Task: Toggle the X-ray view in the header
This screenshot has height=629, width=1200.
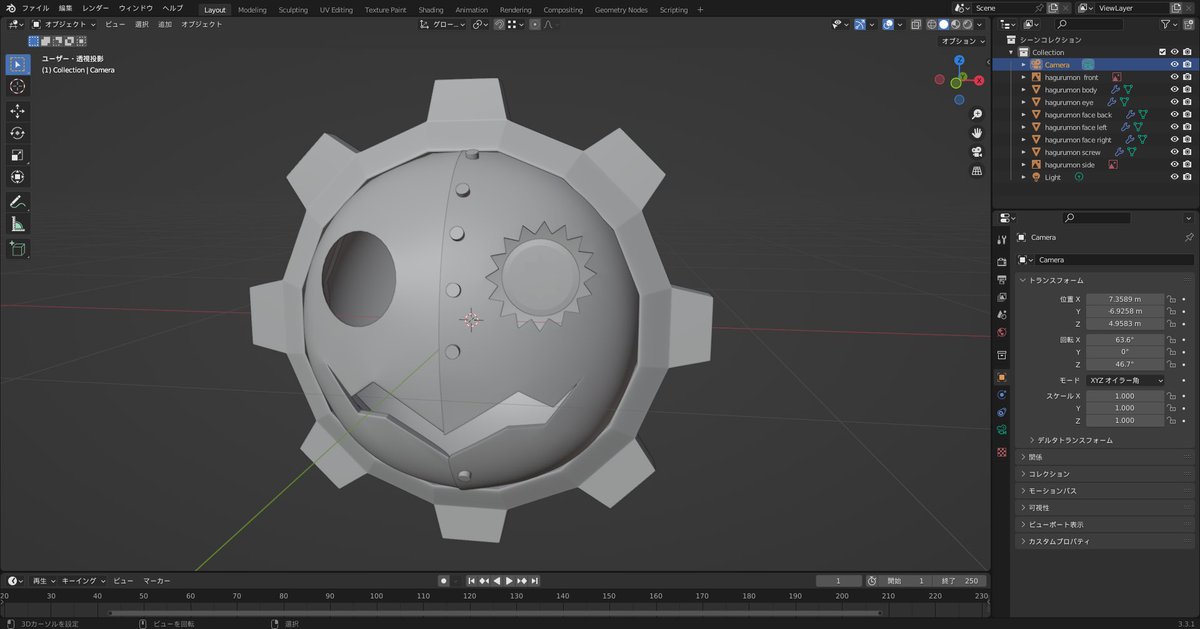Action: point(918,24)
